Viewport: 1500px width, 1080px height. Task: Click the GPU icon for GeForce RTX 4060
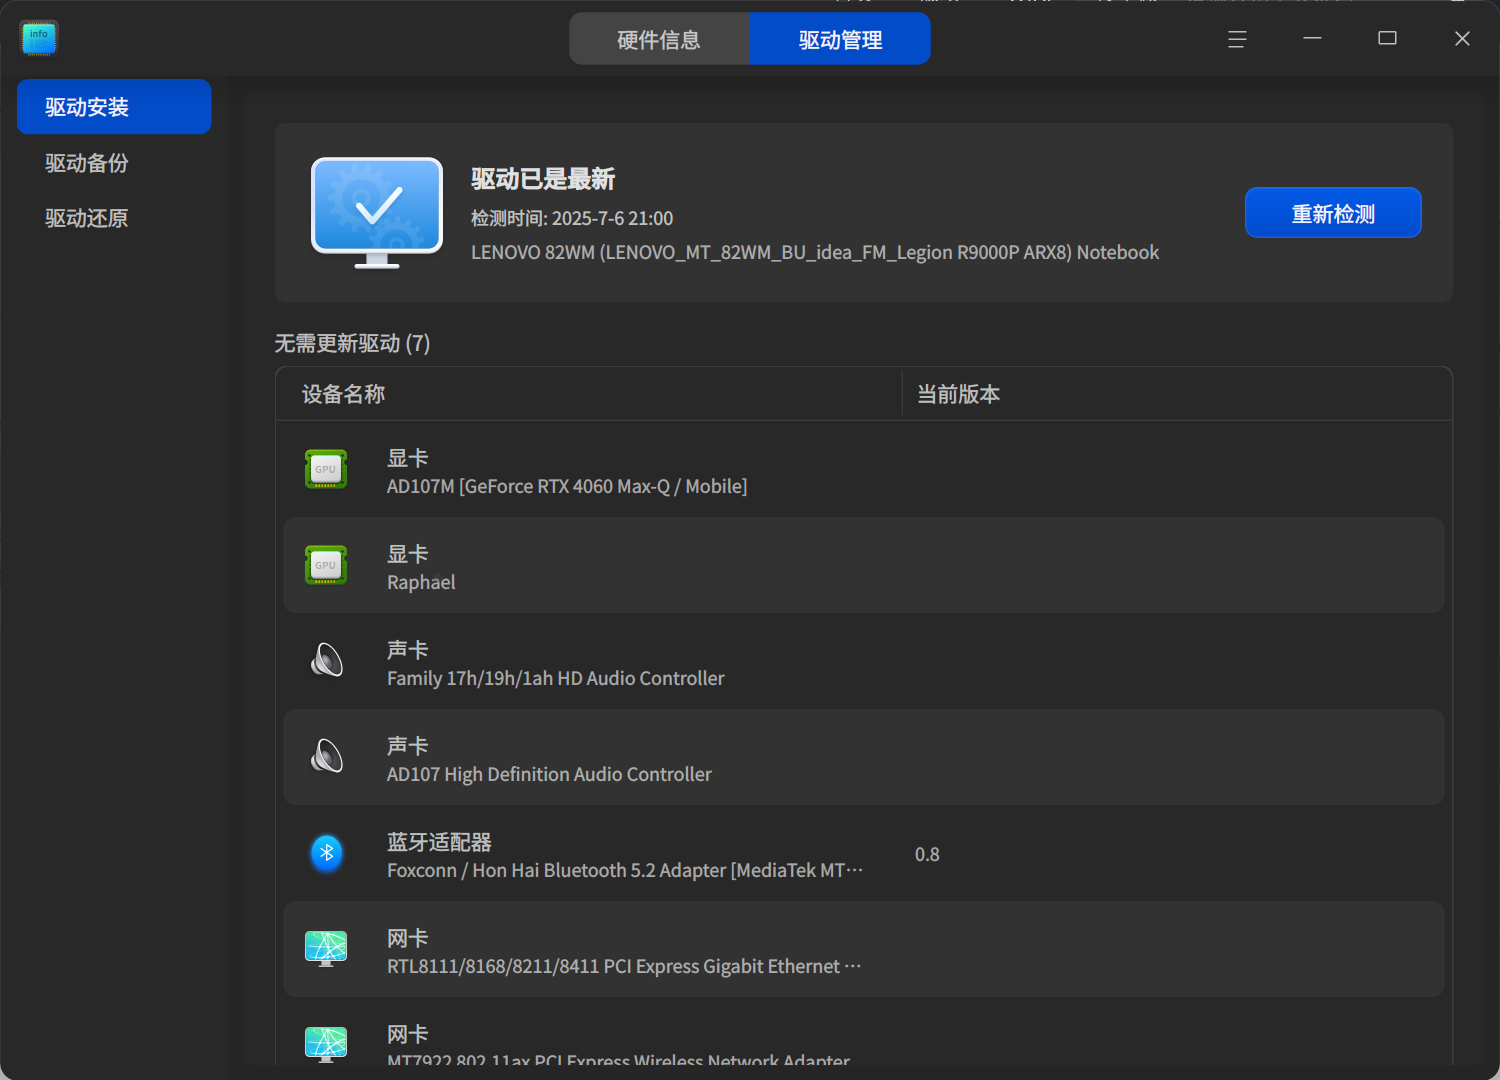(x=326, y=469)
